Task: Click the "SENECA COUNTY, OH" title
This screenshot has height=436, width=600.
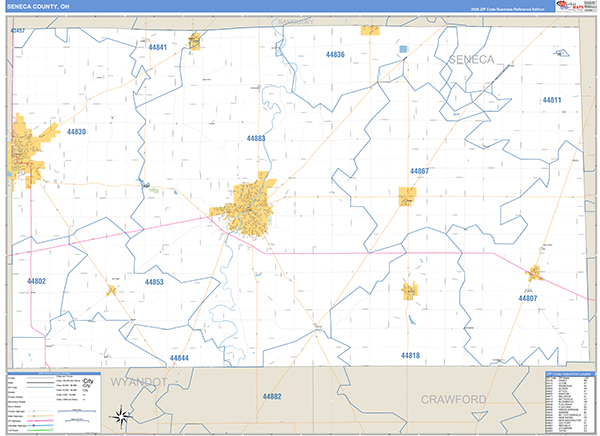Action: (x=38, y=7)
